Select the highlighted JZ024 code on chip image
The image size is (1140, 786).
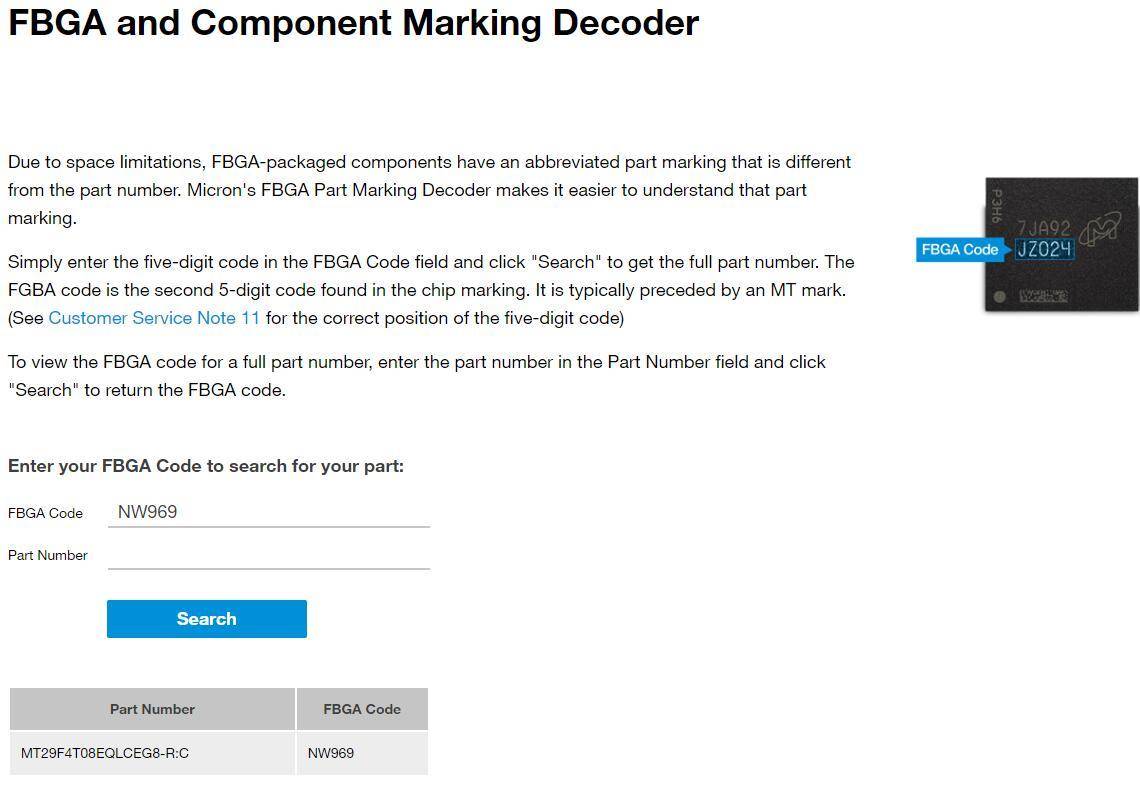[x=1044, y=250]
